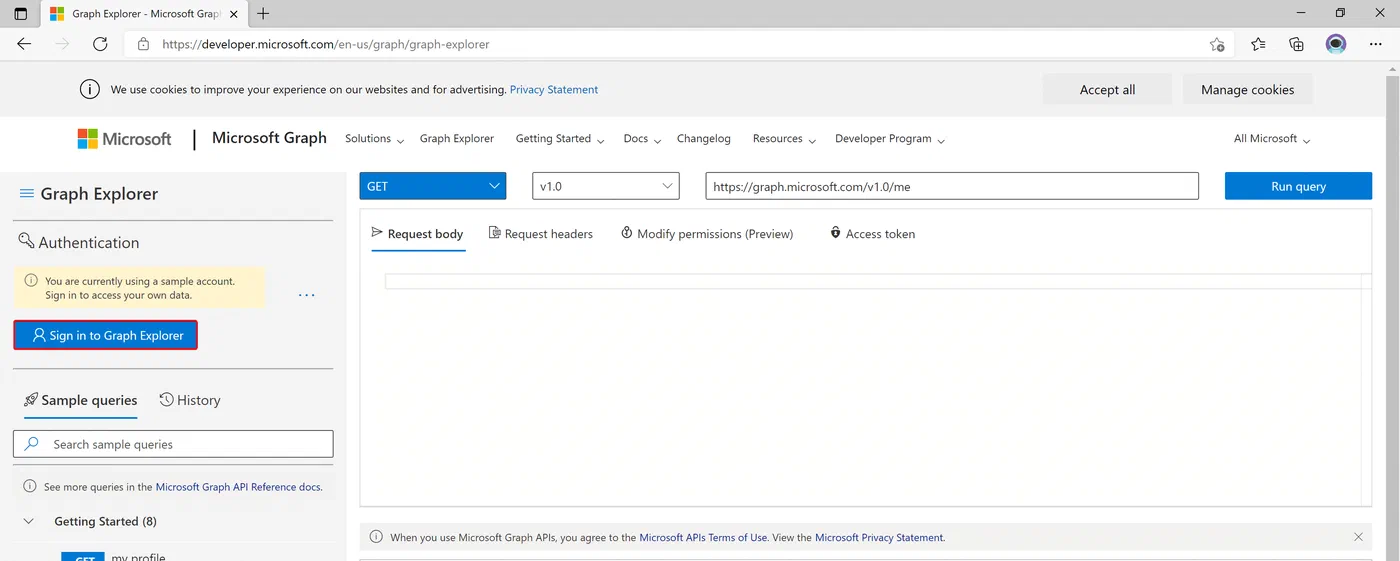Viewport: 1400px width, 561px height.
Task: Click the Microsoft logo
Action: [x=125, y=139]
